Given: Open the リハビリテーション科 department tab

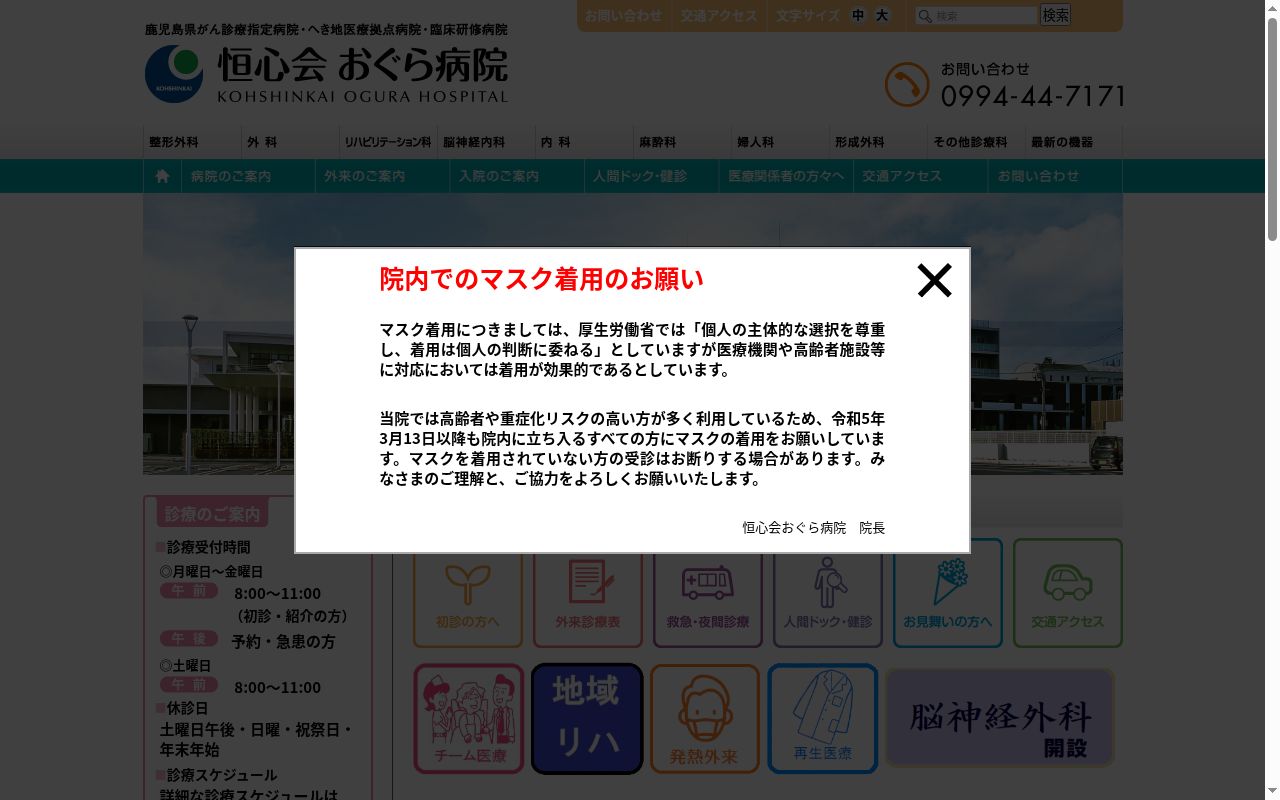Looking at the screenshot, I should pyautogui.click(x=388, y=142).
